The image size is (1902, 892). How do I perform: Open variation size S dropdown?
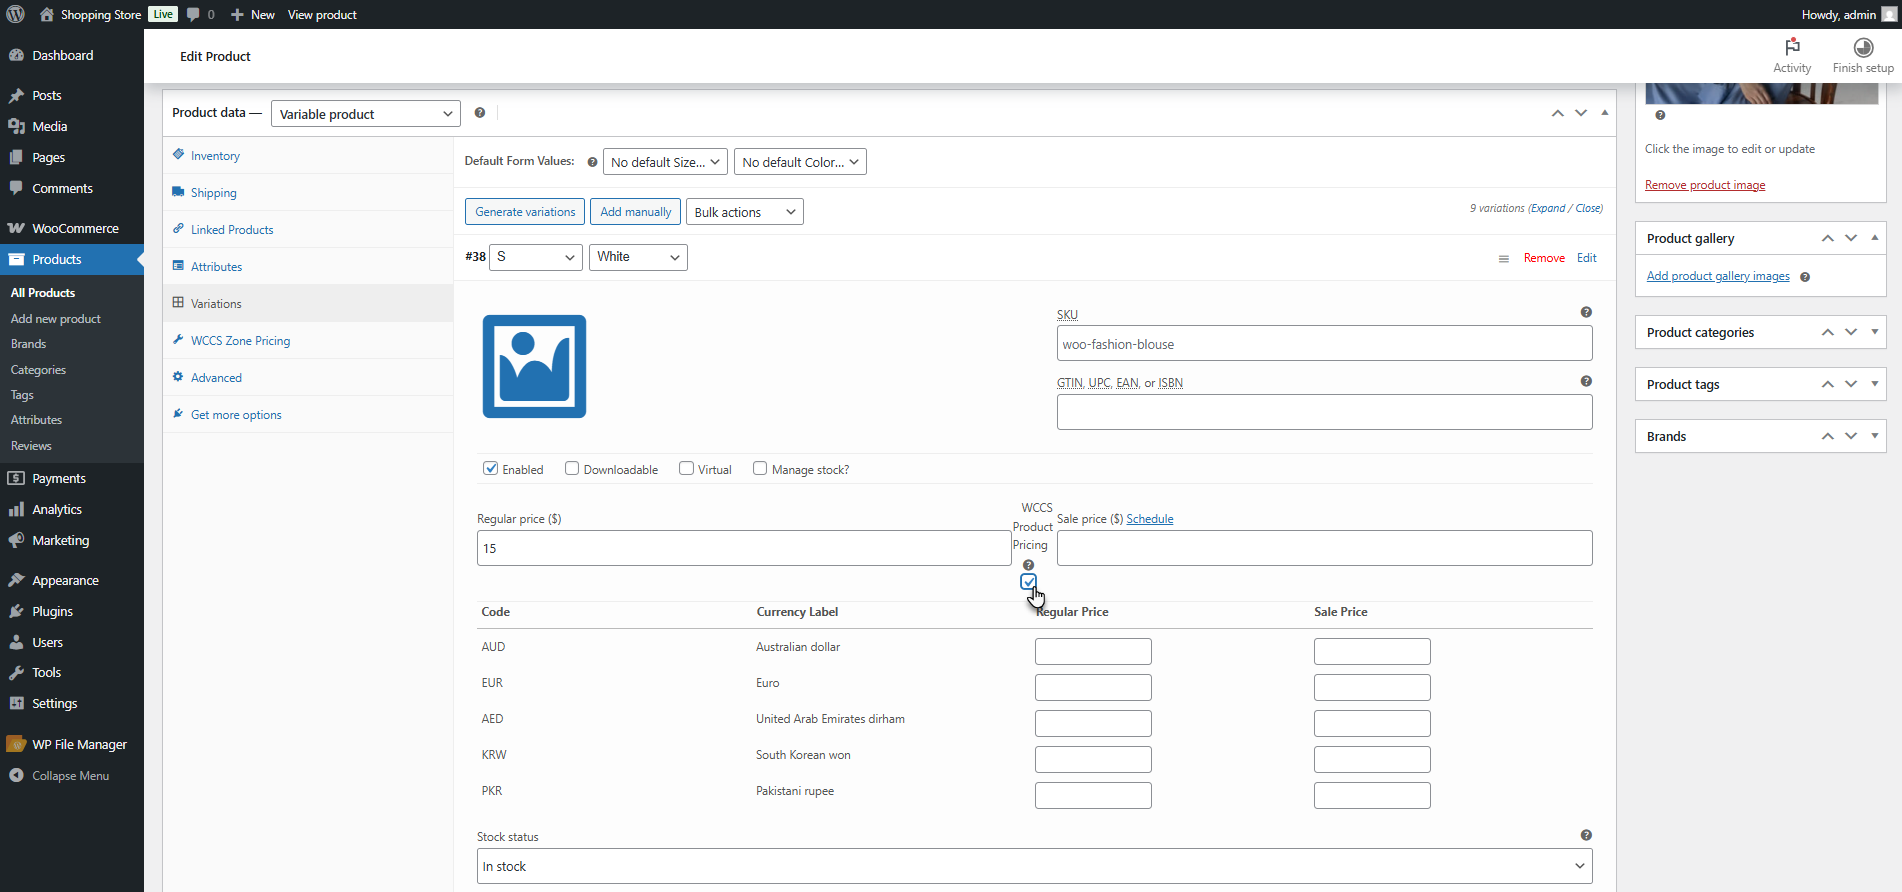[537, 257]
